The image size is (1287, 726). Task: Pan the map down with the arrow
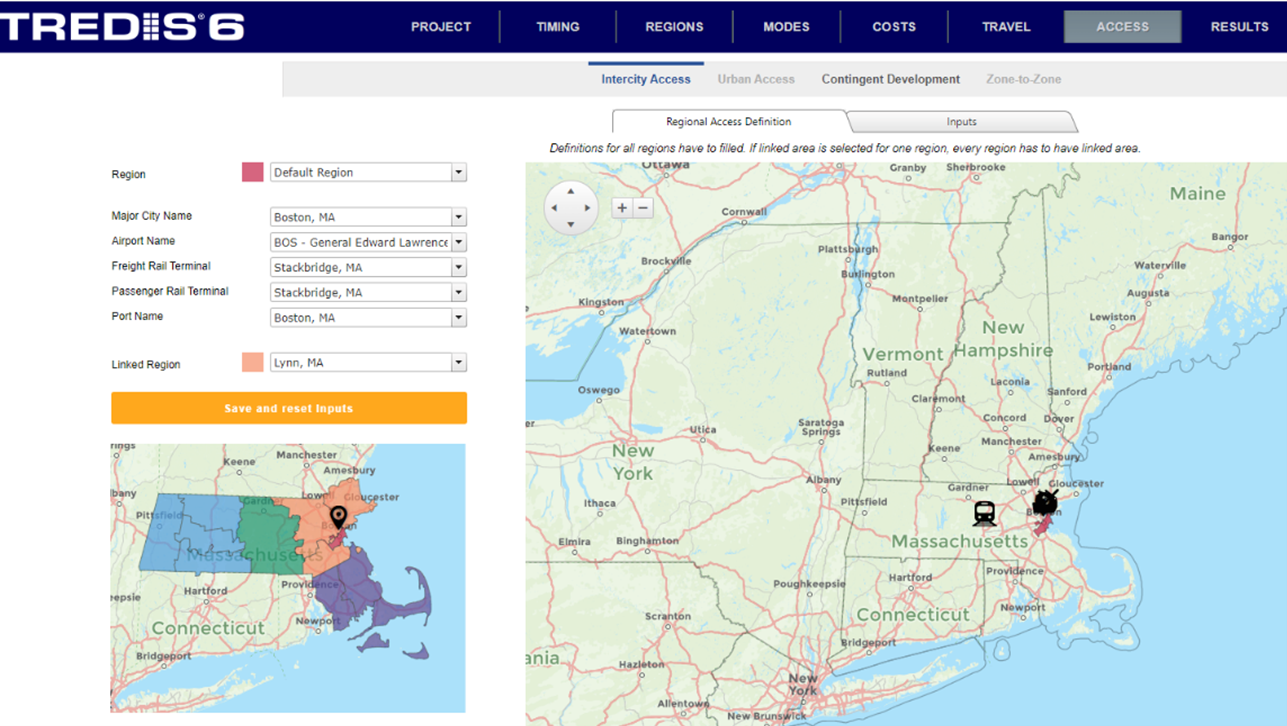pos(571,225)
